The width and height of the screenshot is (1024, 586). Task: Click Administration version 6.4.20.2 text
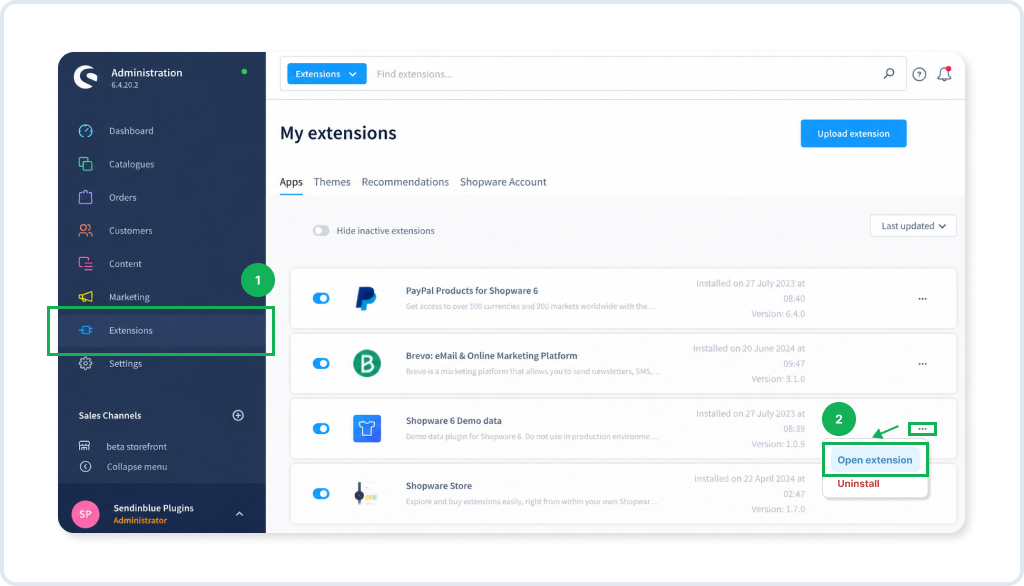[124, 85]
